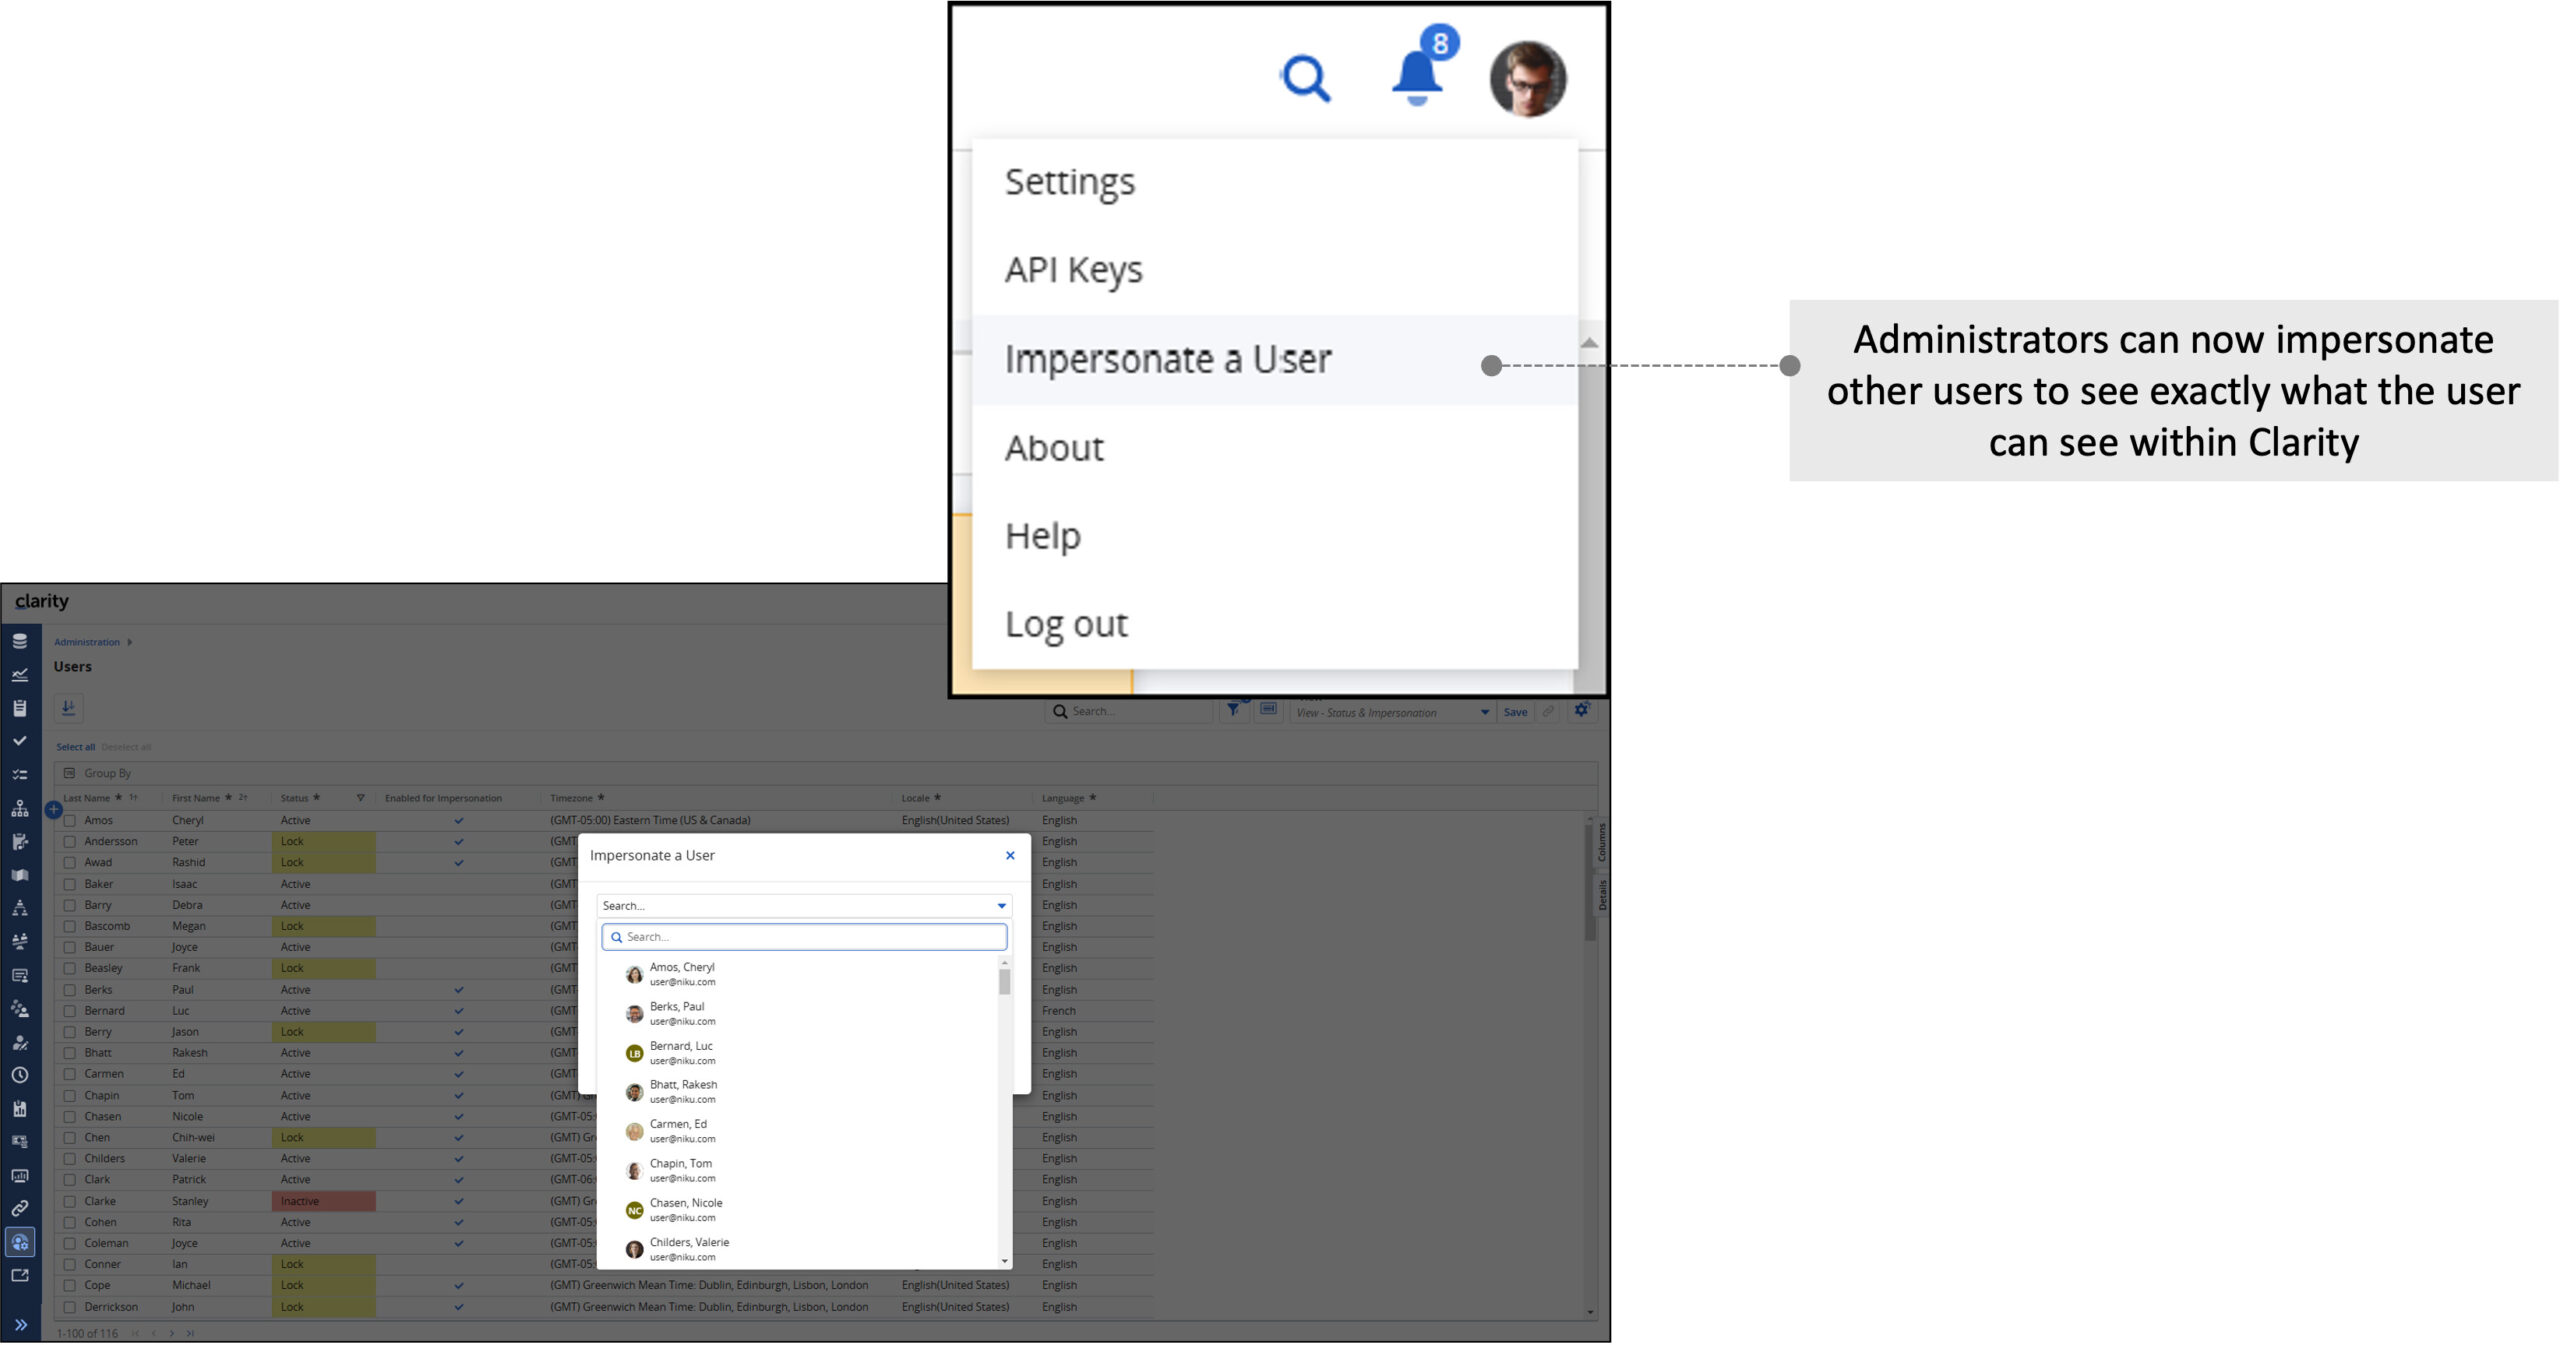Go to next page of users grid
Image resolution: width=2560 pixels, height=1345 pixels.
tap(172, 1333)
